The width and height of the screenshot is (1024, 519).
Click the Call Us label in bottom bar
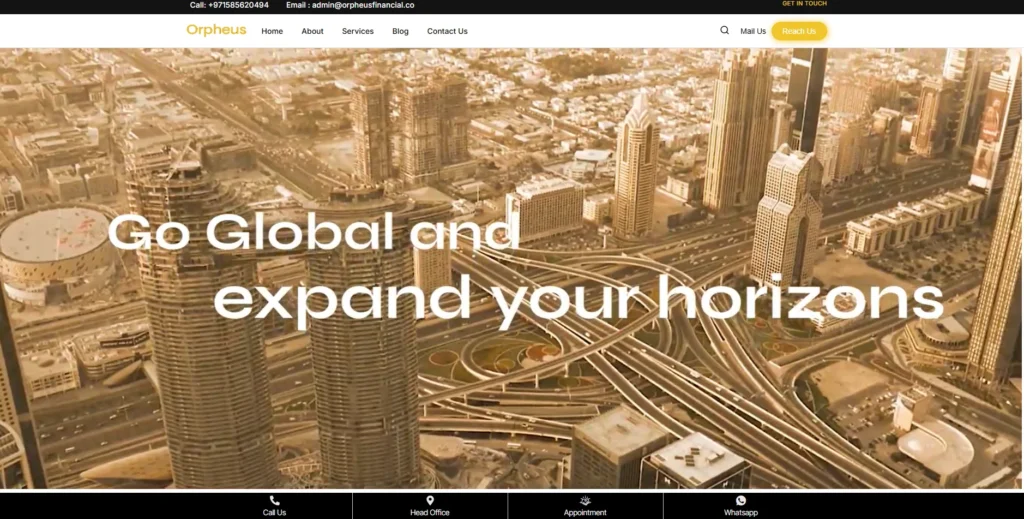274,512
